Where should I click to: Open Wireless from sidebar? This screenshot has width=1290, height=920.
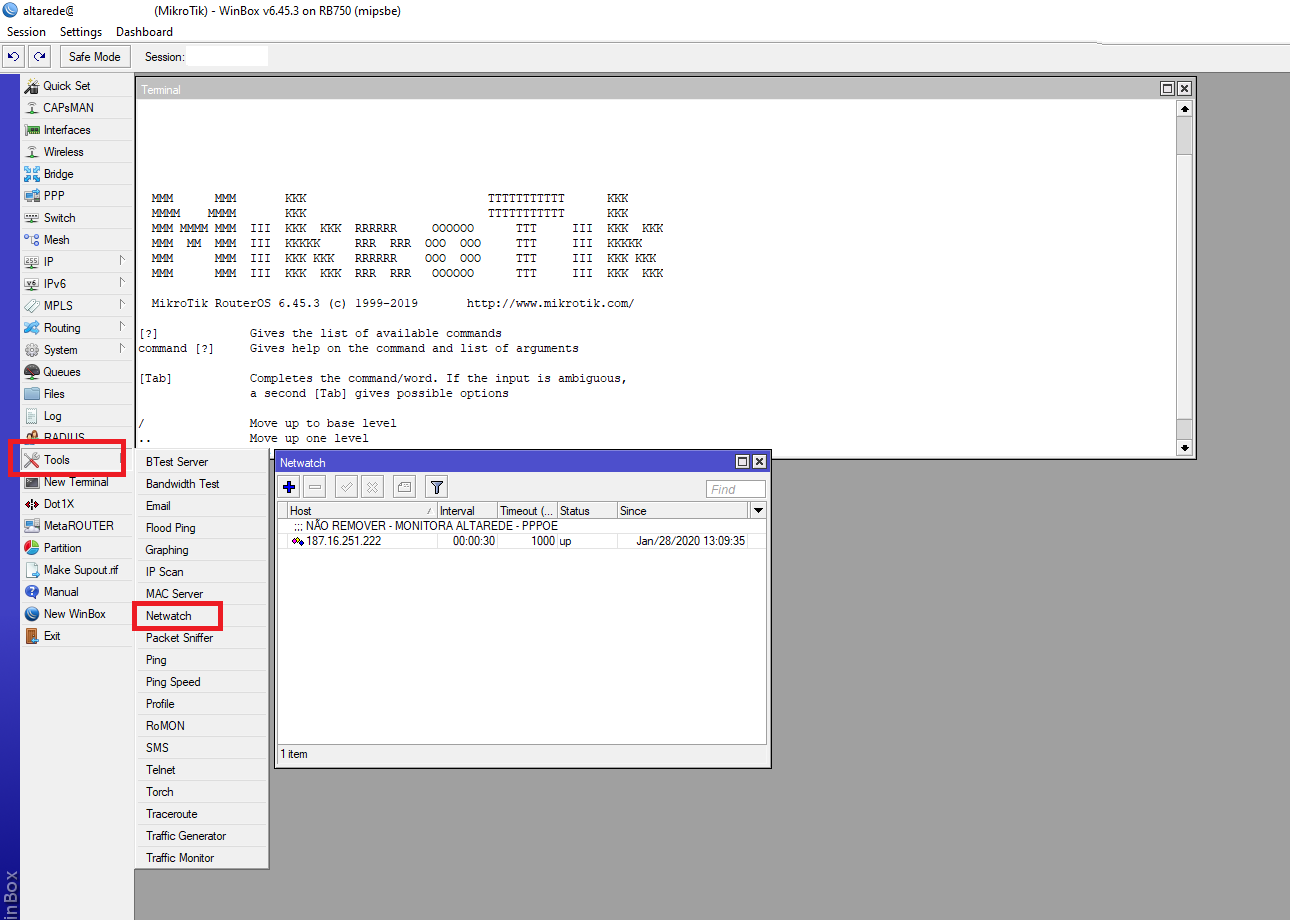(x=77, y=152)
